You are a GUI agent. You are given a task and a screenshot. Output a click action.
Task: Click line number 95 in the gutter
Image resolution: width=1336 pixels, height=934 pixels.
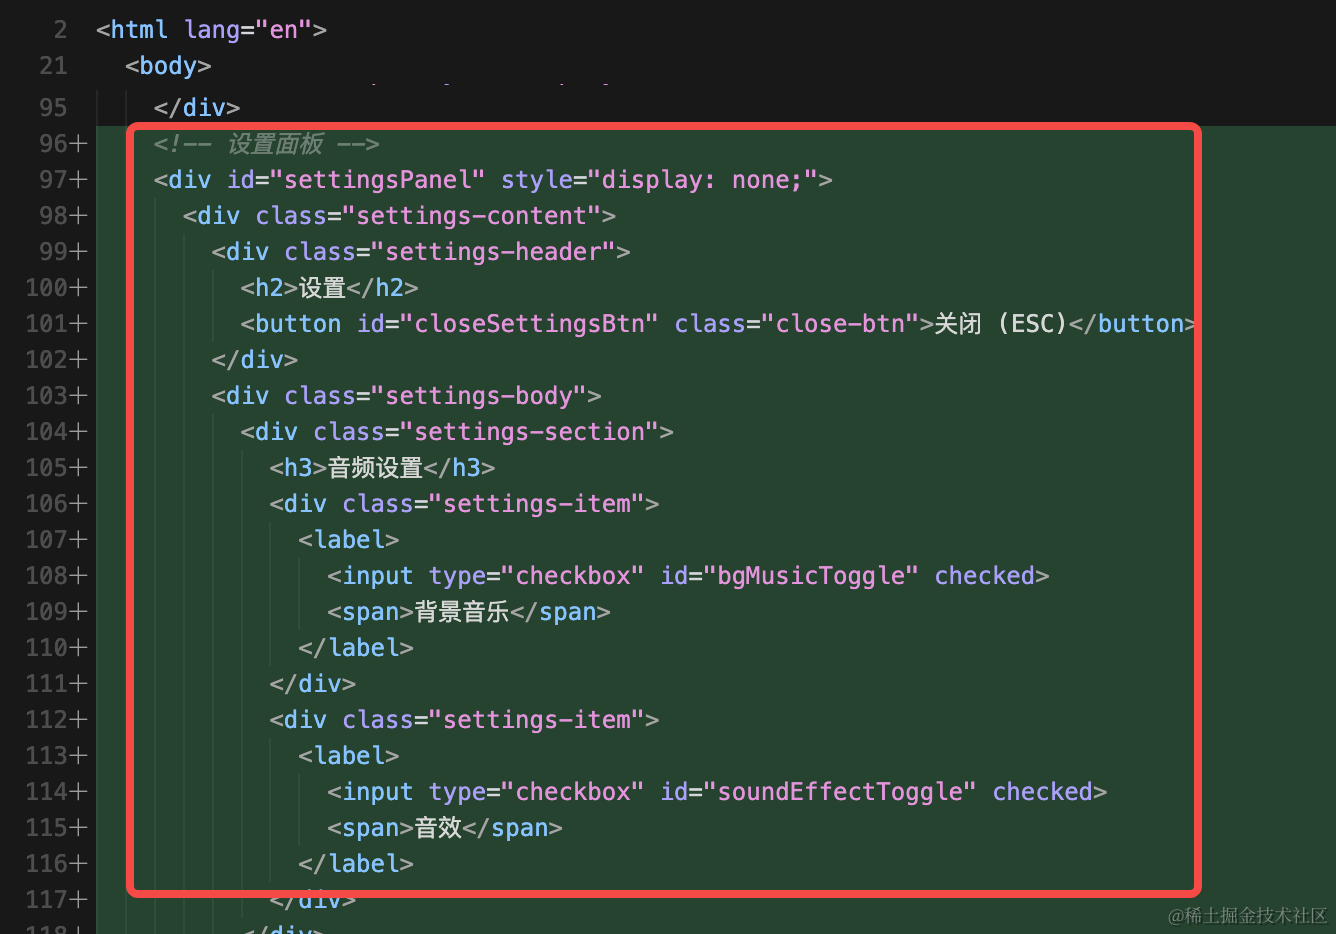[54, 107]
